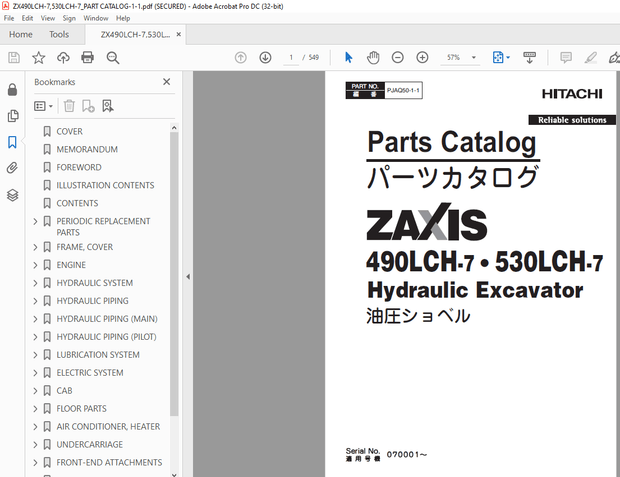This screenshot has height=477, width=620.
Task: Open the Edit menu
Action: pos(27,18)
